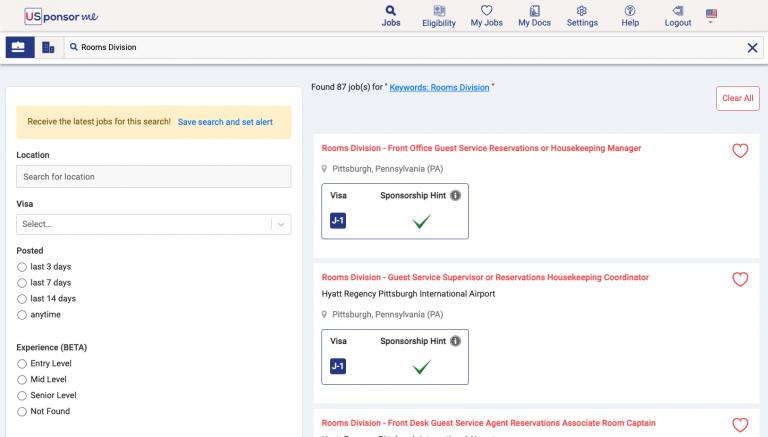The image size is (768, 437).
Task: Select Entry Level experience filter
Action: (x=23, y=363)
